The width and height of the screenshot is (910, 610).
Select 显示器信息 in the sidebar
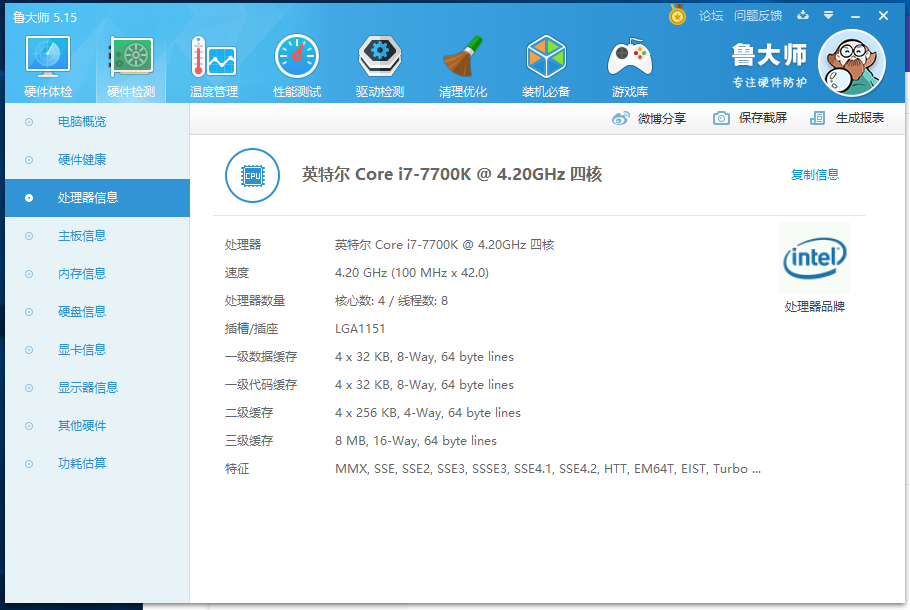tap(98, 388)
